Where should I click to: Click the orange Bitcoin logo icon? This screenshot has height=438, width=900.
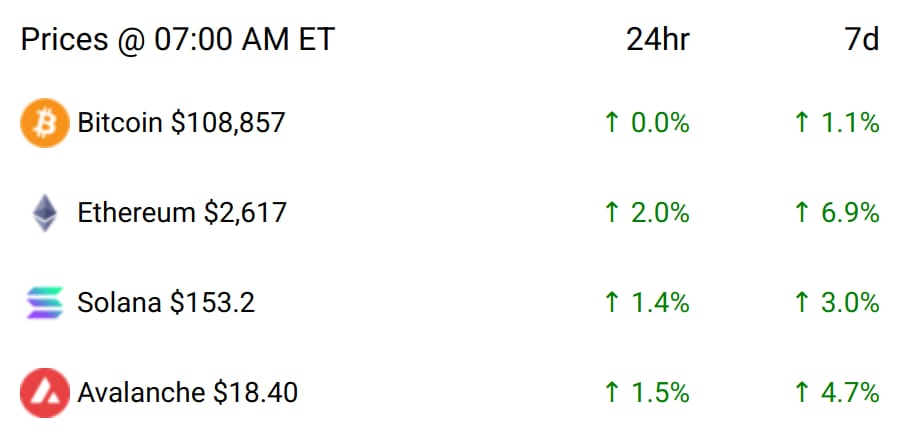coord(45,123)
